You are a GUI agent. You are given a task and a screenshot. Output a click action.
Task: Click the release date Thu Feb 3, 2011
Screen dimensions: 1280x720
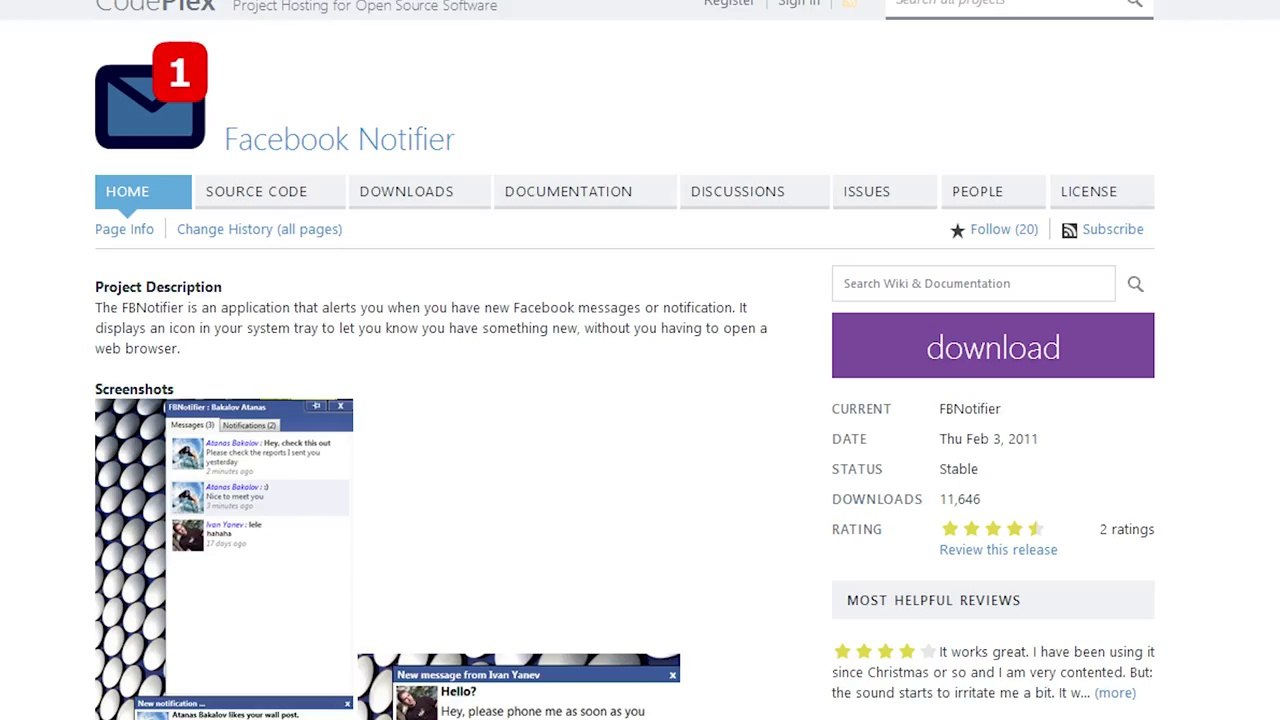tap(989, 439)
